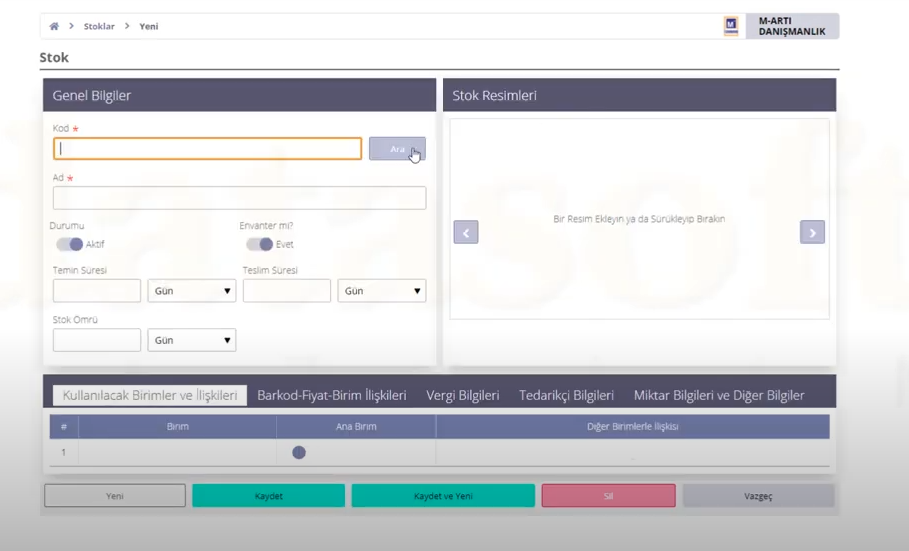Click the M-ARTI company logo icon
The width and height of the screenshot is (909, 551).
(731, 26)
